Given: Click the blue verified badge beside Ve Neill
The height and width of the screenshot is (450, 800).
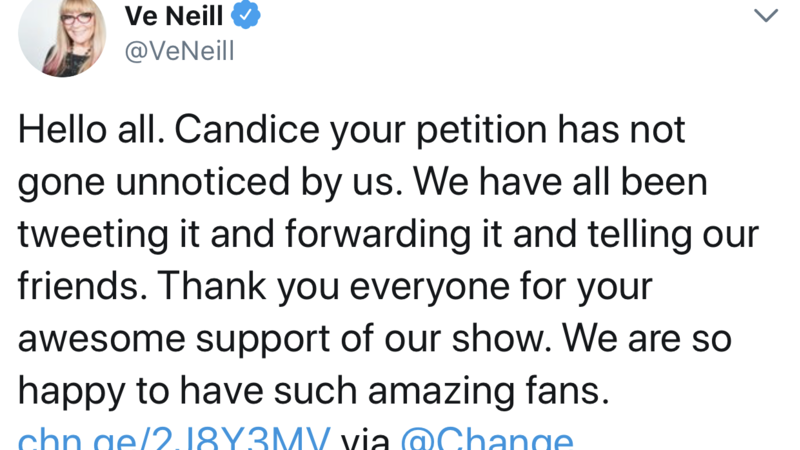Looking at the screenshot, I should (x=246, y=16).
